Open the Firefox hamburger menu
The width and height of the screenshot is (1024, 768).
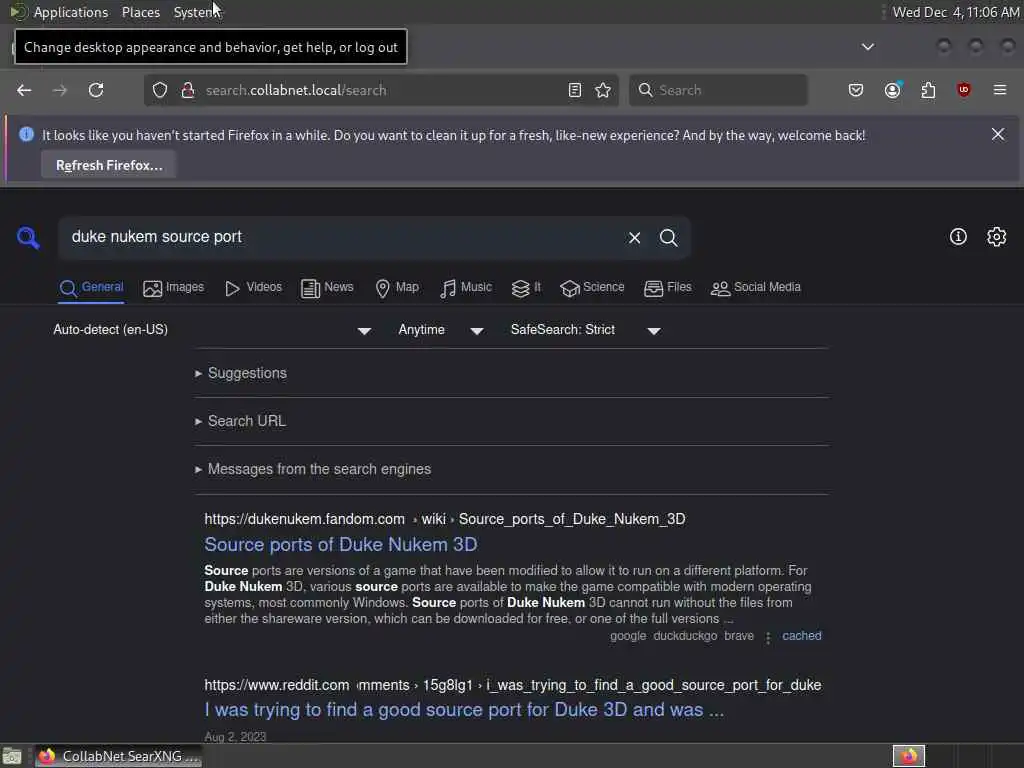[x=999, y=90]
